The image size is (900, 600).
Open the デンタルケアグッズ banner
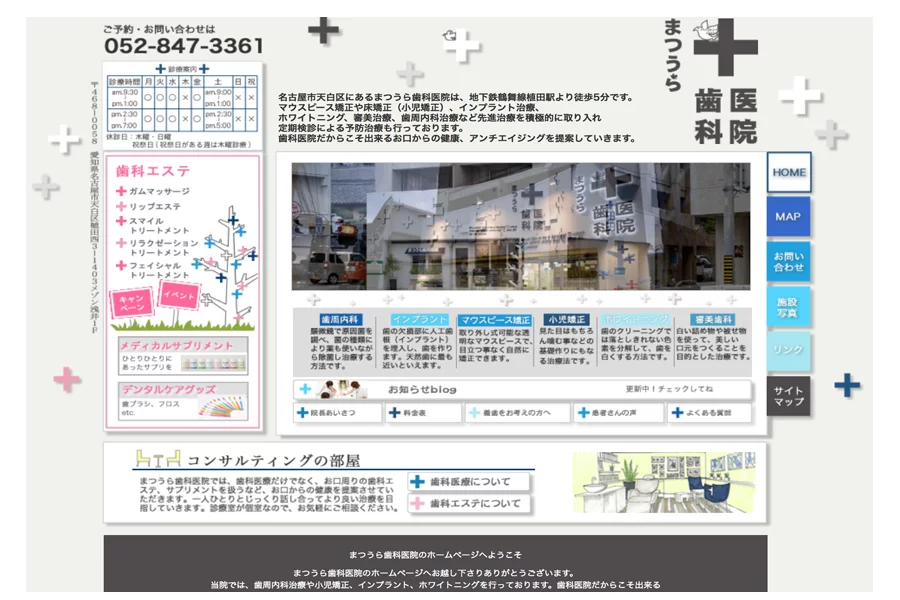(183, 401)
